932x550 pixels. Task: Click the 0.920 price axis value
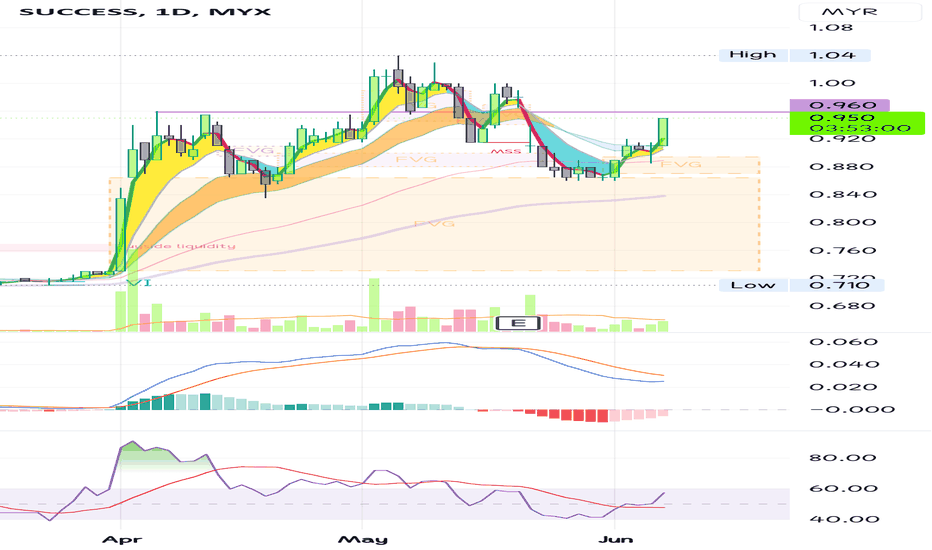coord(843,139)
